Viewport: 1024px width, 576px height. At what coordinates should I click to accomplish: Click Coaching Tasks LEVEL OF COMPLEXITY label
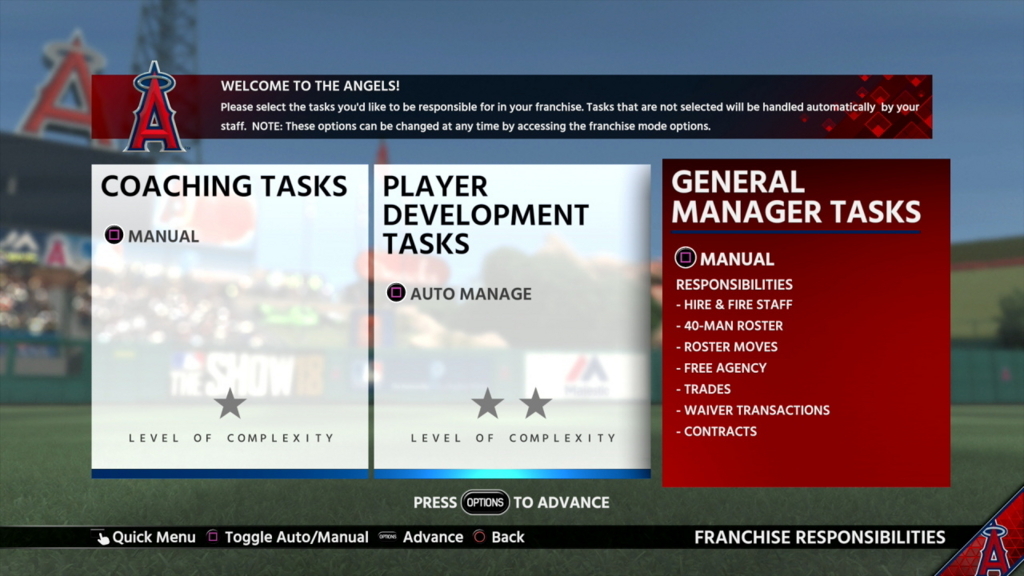(x=231, y=438)
